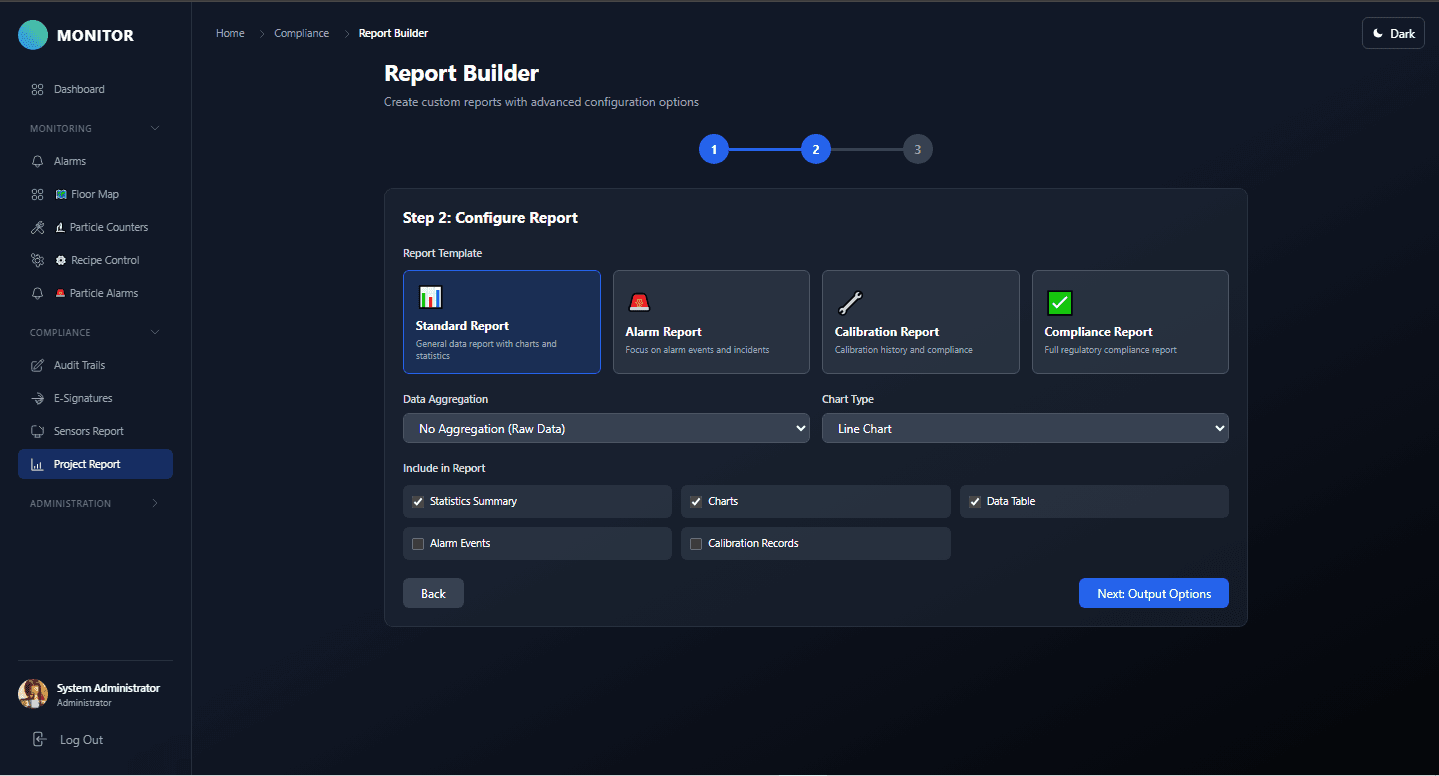The image size is (1439, 776).
Task: Click step 2 circle in progress indicator
Action: click(x=816, y=149)
